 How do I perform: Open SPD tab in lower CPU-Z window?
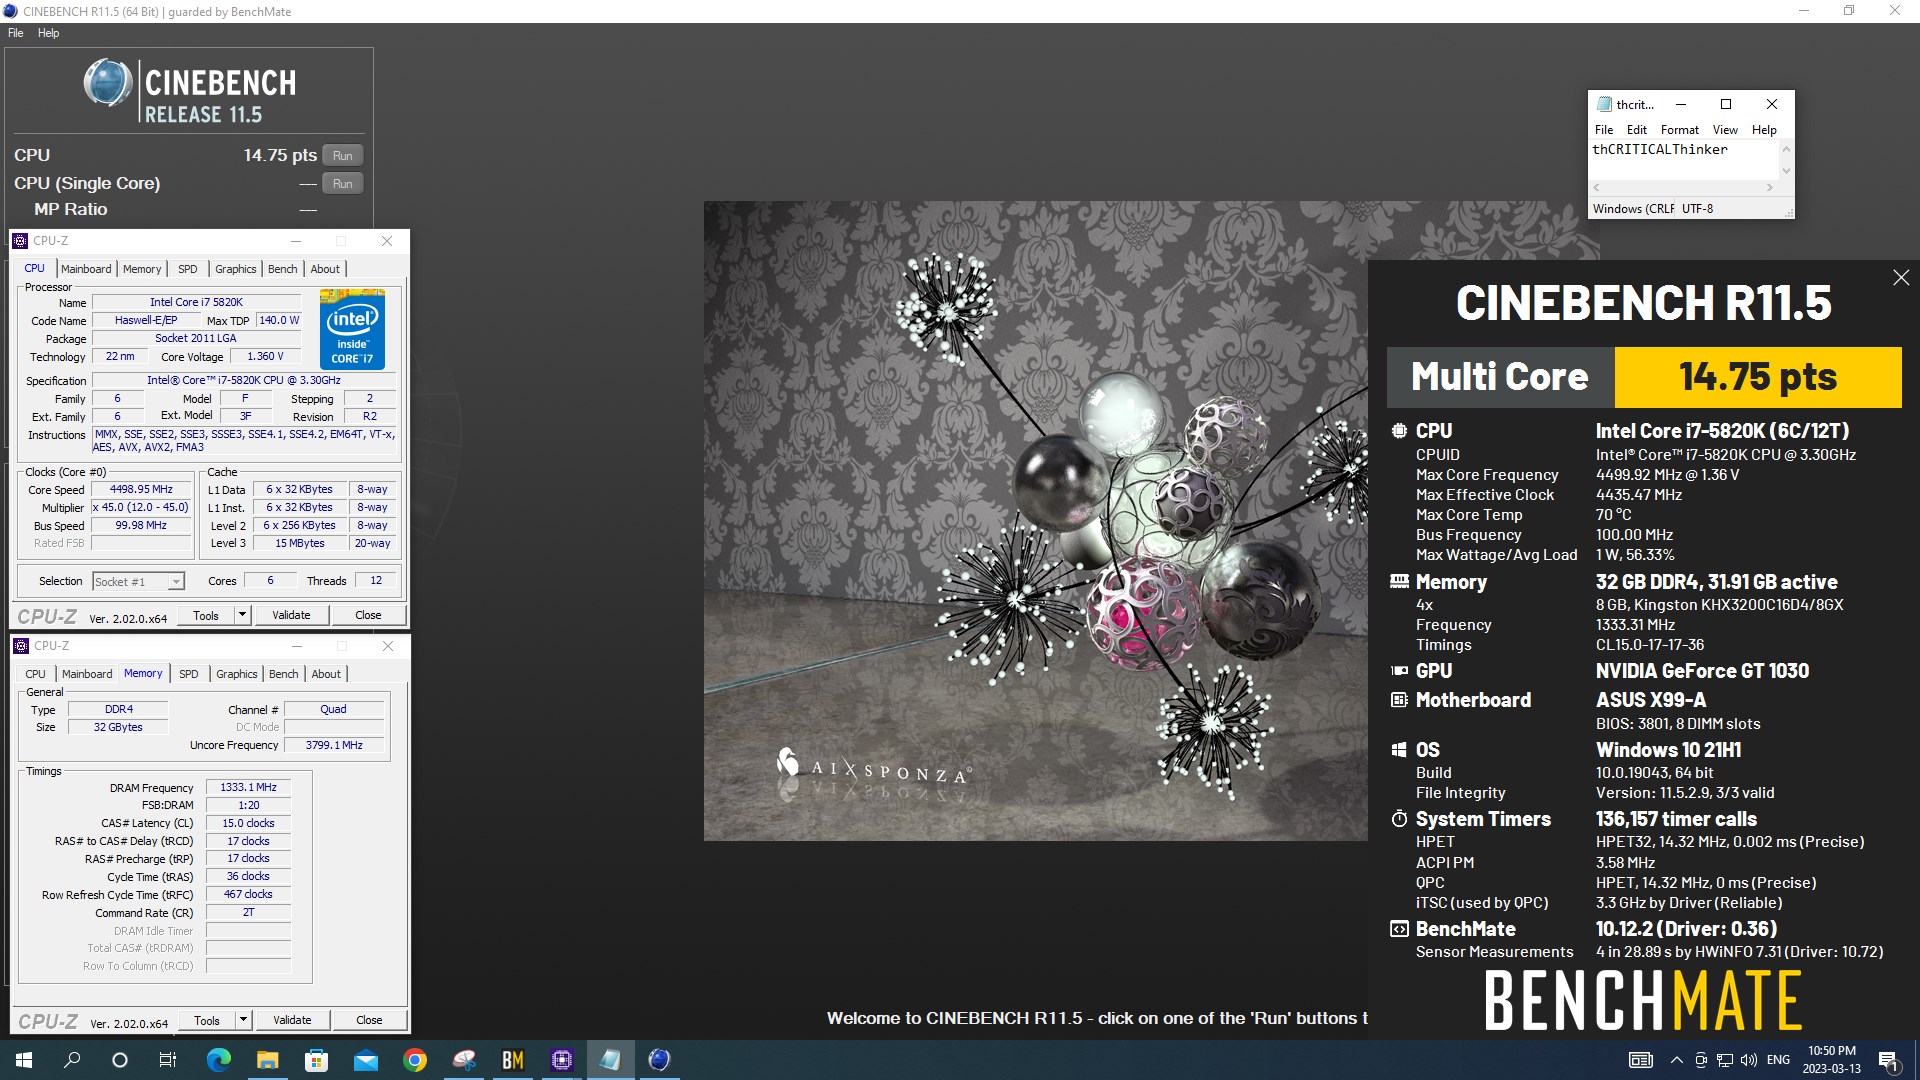189,674
